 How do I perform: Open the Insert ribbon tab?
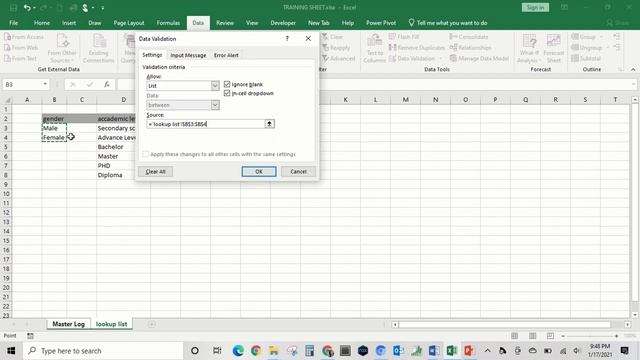point(69,23)
